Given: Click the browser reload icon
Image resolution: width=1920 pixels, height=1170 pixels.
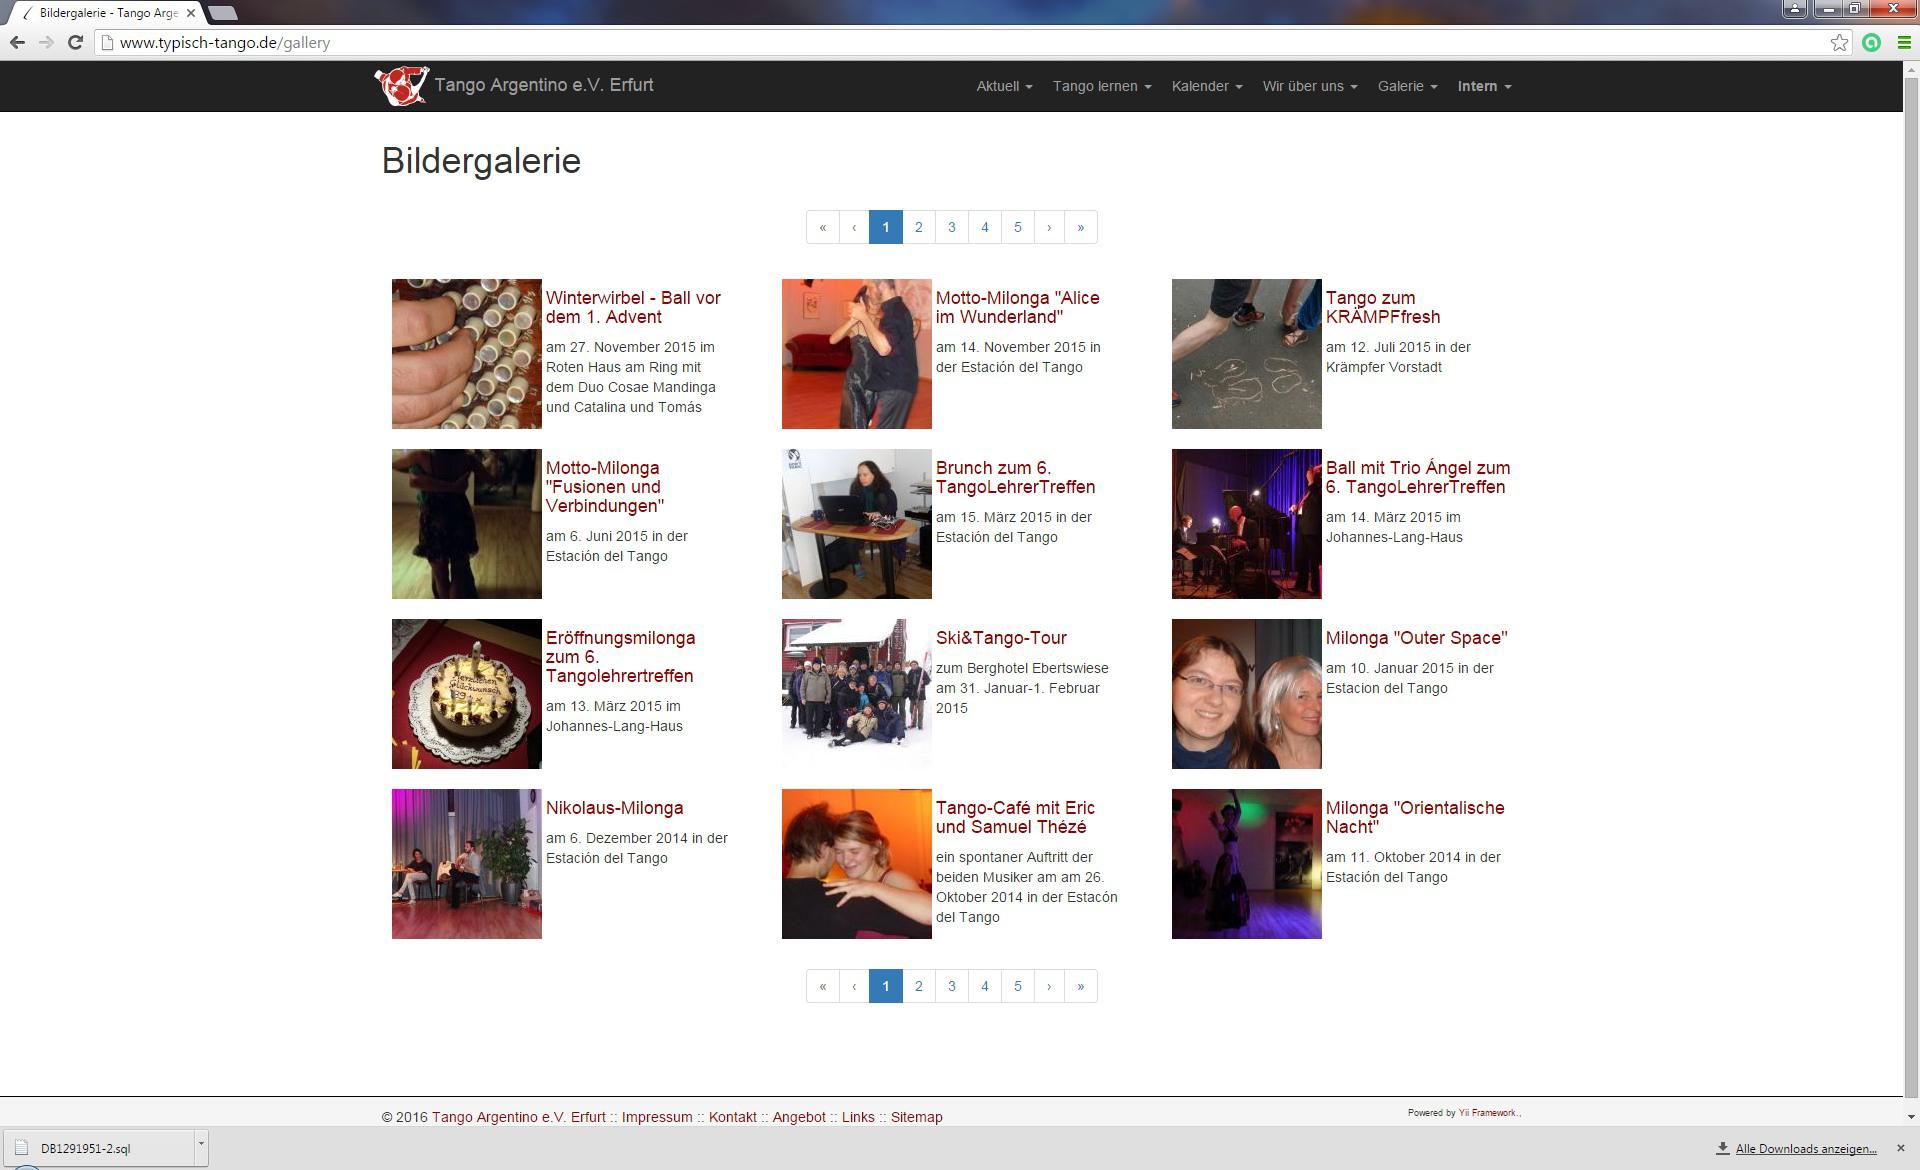Looking at the screenshot, I should point(75,42).
